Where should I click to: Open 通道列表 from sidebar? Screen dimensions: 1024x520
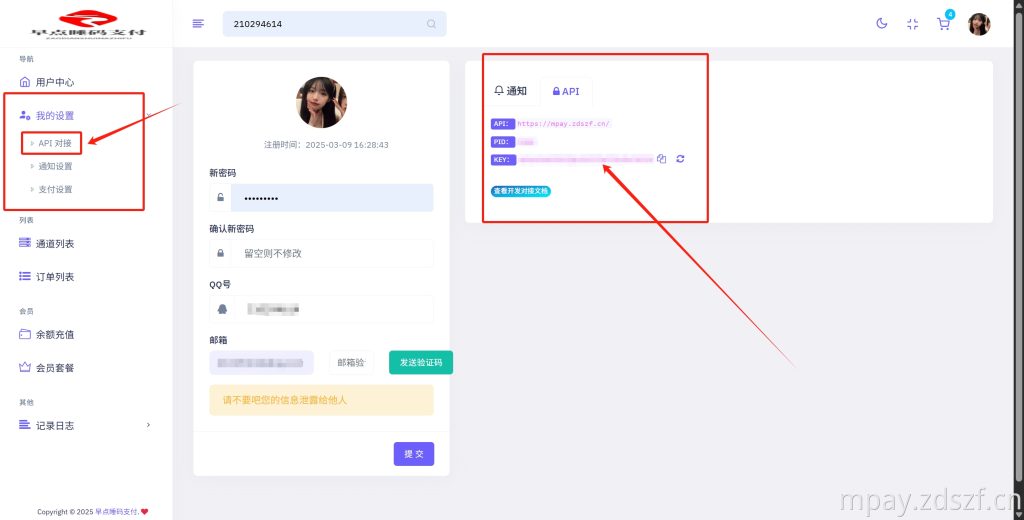coord(55,243)
